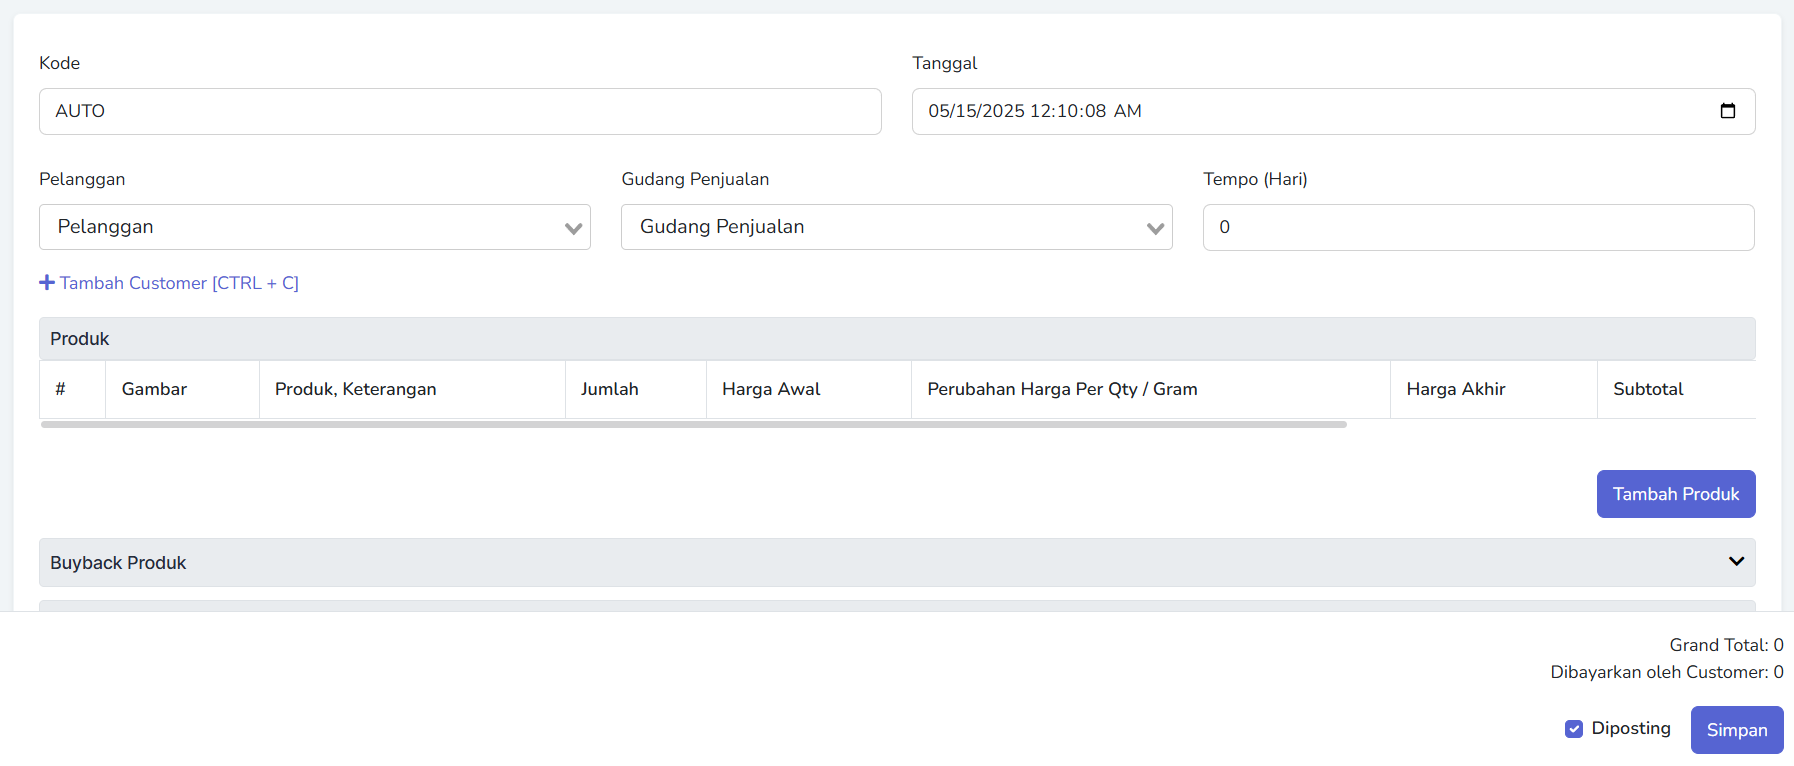Click the Simpan button

coord(1736,730)
